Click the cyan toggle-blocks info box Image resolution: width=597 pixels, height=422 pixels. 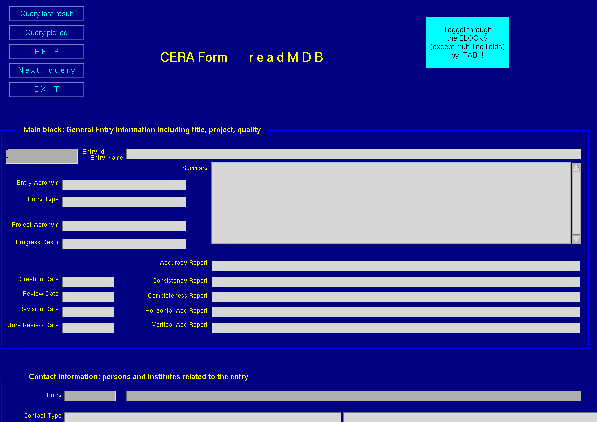[467, 42]
